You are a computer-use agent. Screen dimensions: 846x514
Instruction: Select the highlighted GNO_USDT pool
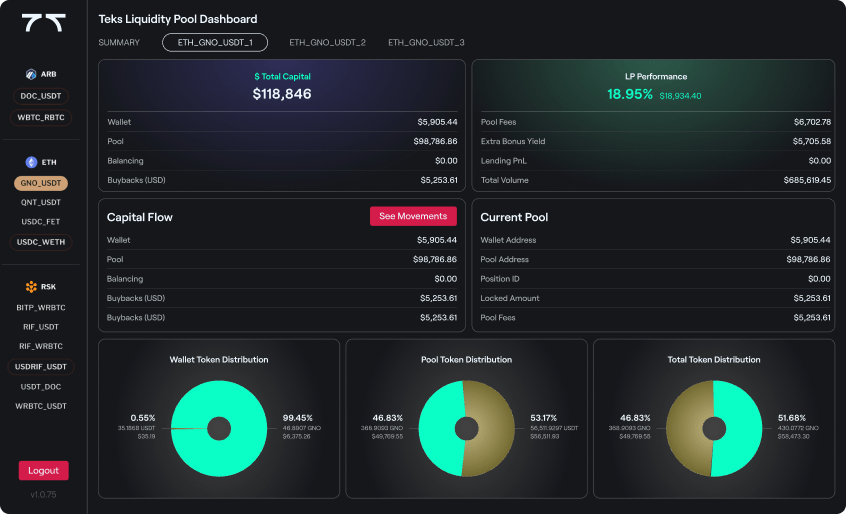[42, 183]
